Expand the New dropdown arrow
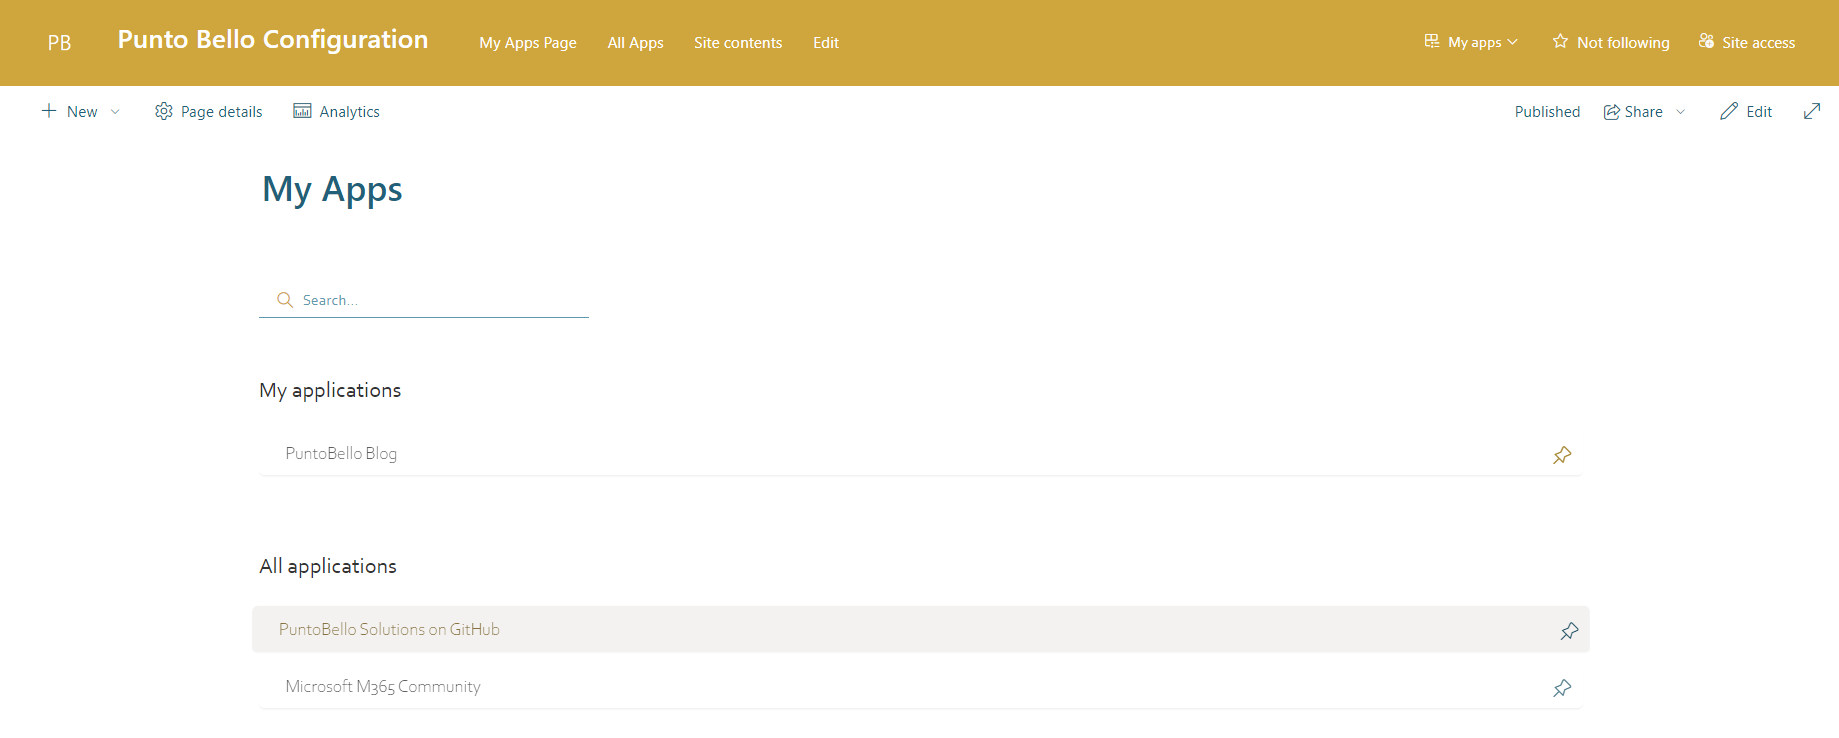1839x738 pixels. pyautogui.click(x=115, y=112)
